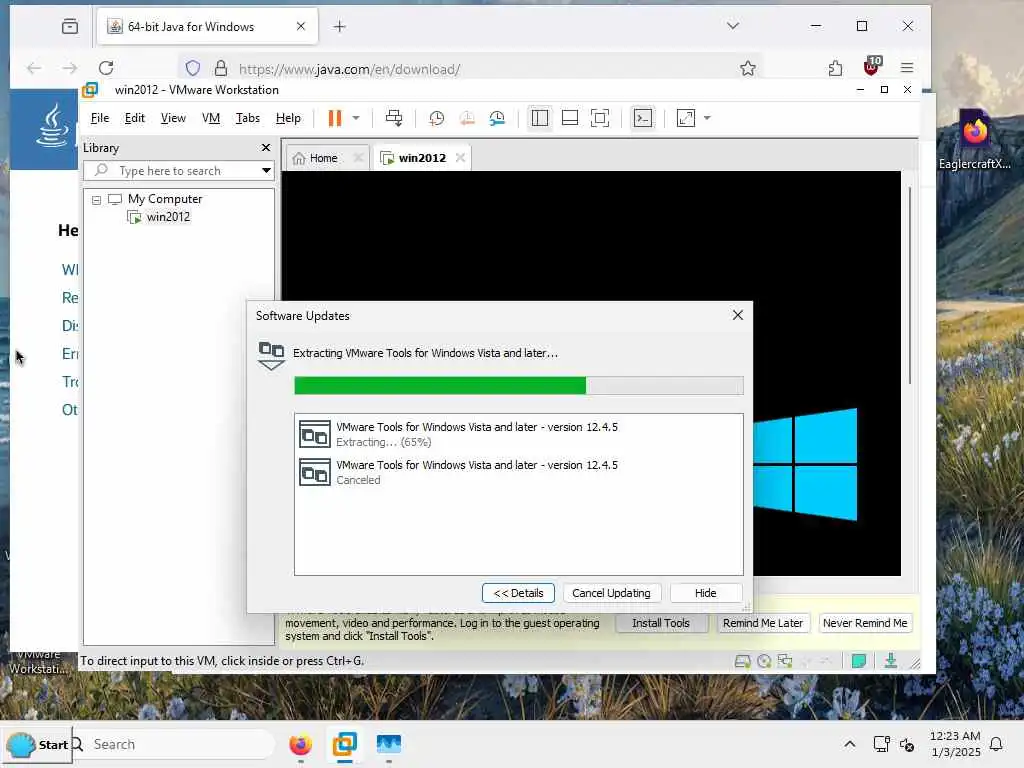Click the network adapter status icon

[785, 662]
